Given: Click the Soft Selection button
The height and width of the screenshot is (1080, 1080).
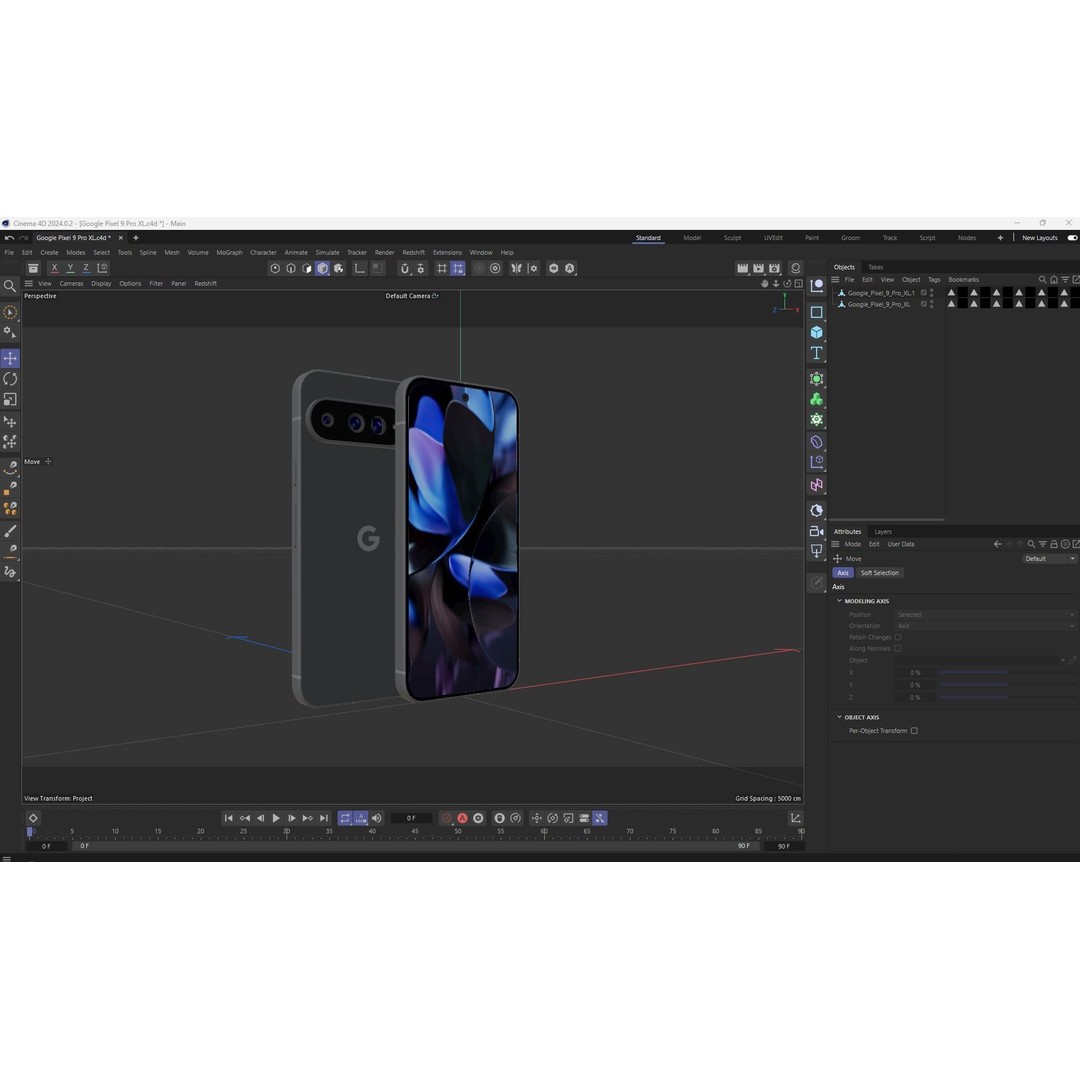Looking at the screenshot, I should [x=880, y=573].
